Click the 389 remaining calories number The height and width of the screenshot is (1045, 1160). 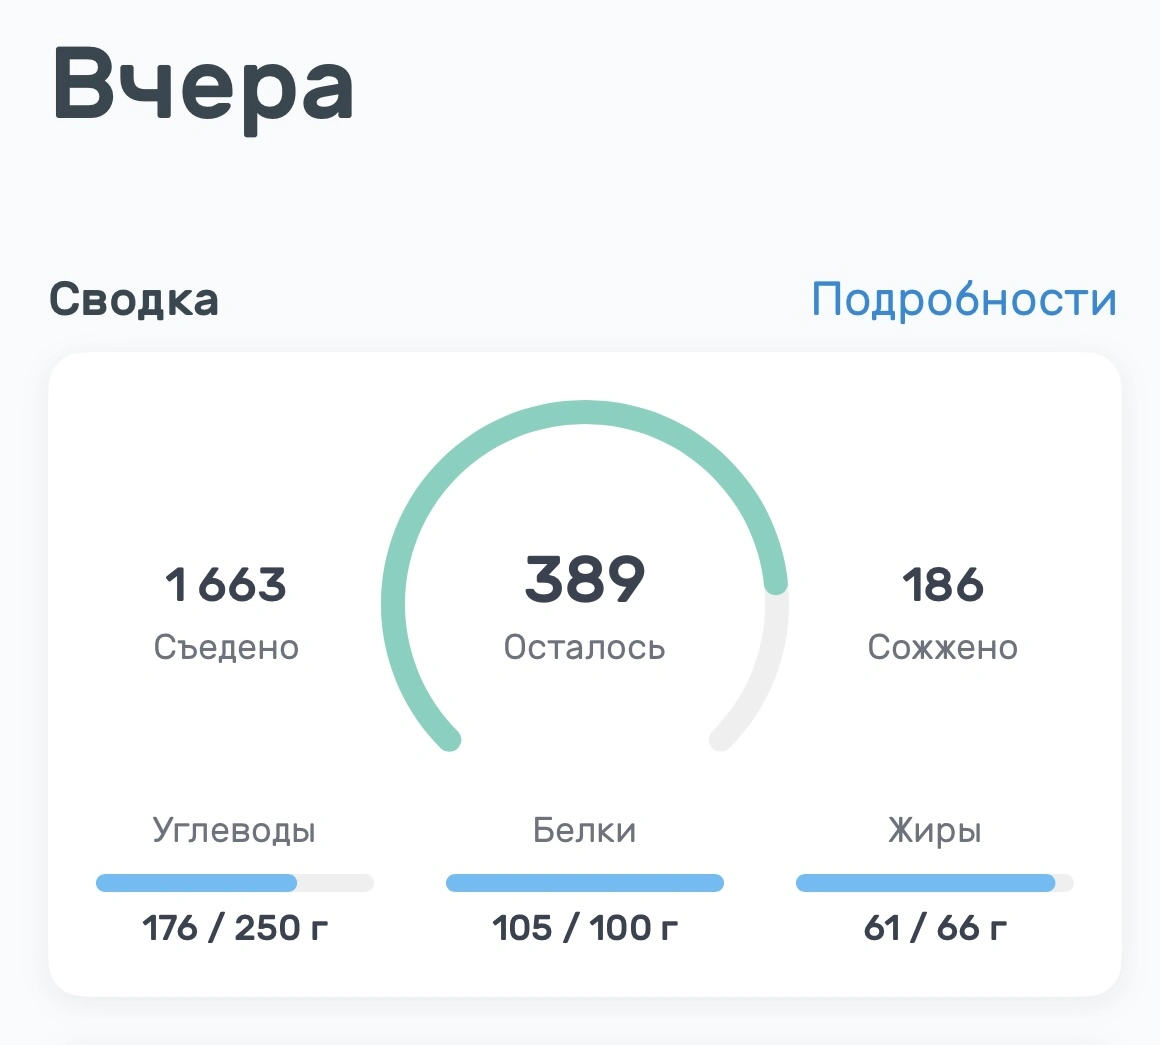pyautogui.click(x=585, y=580)
